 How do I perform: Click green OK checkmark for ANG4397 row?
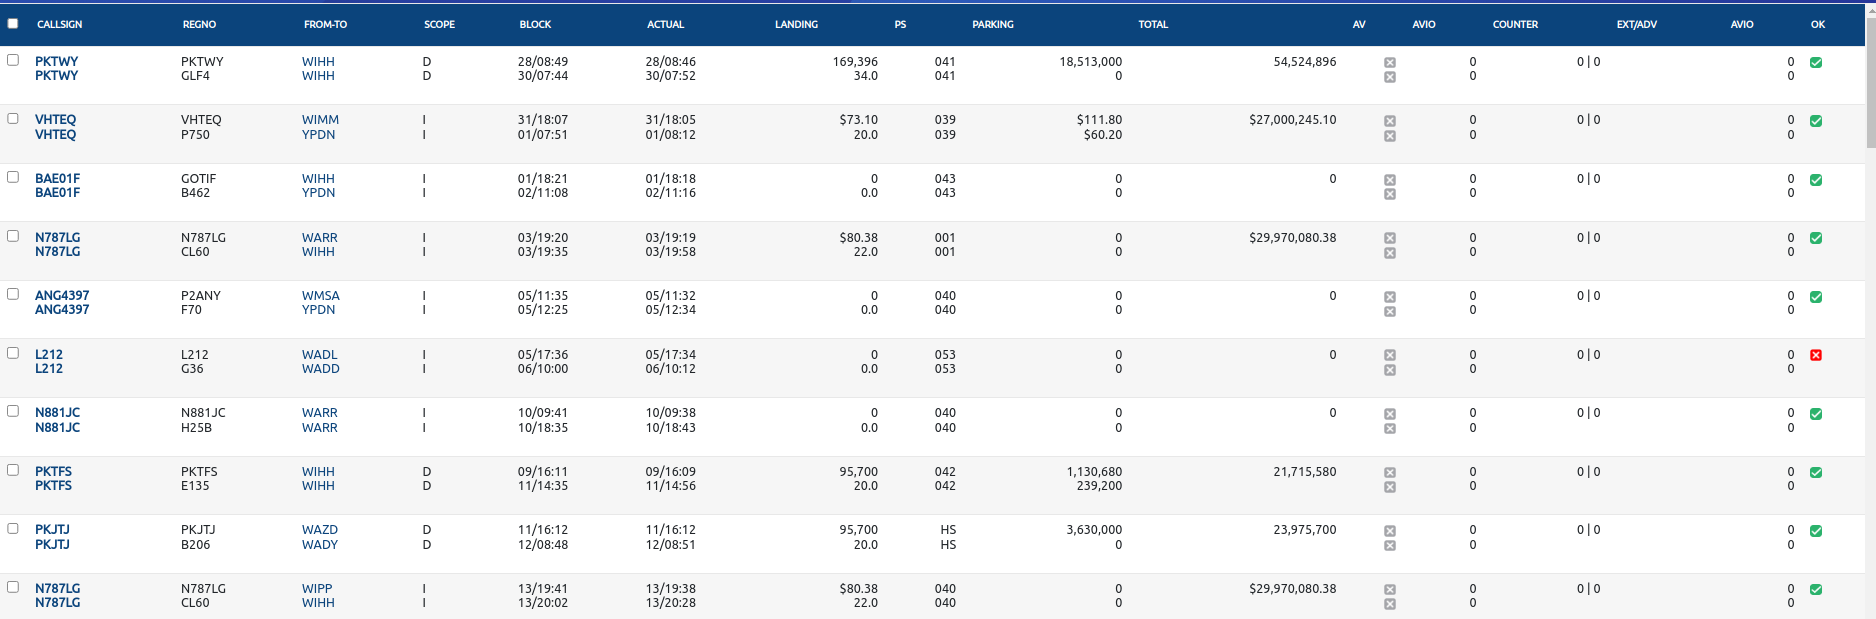[x=1816, y=297]
